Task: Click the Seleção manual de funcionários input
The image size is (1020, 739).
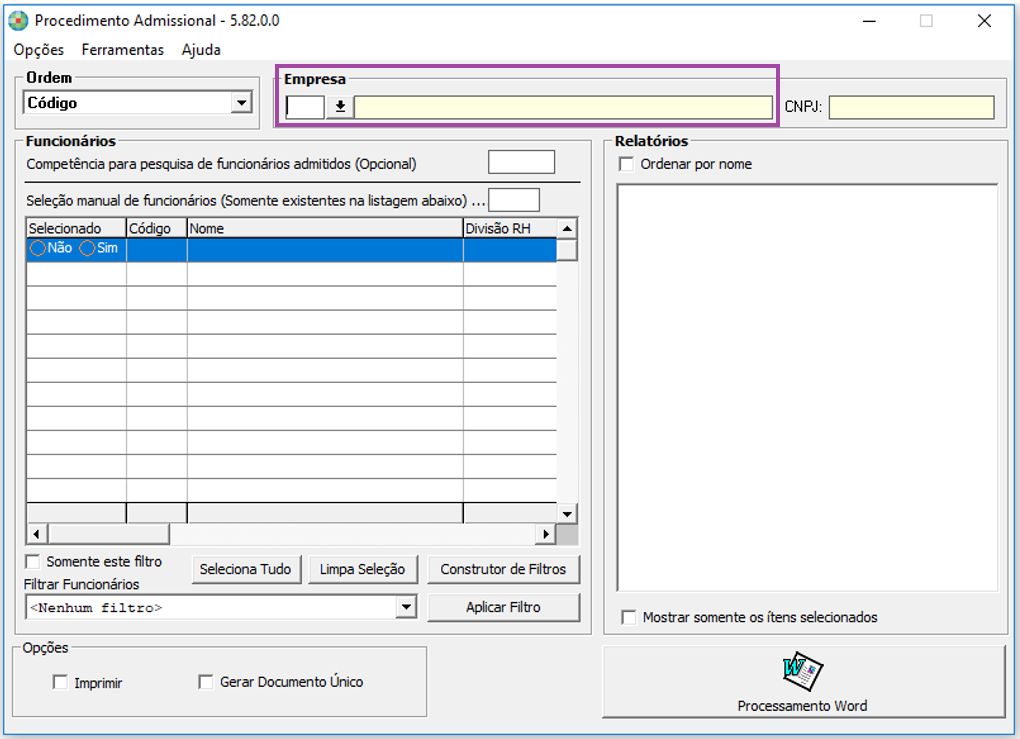Action: point(514,200)
